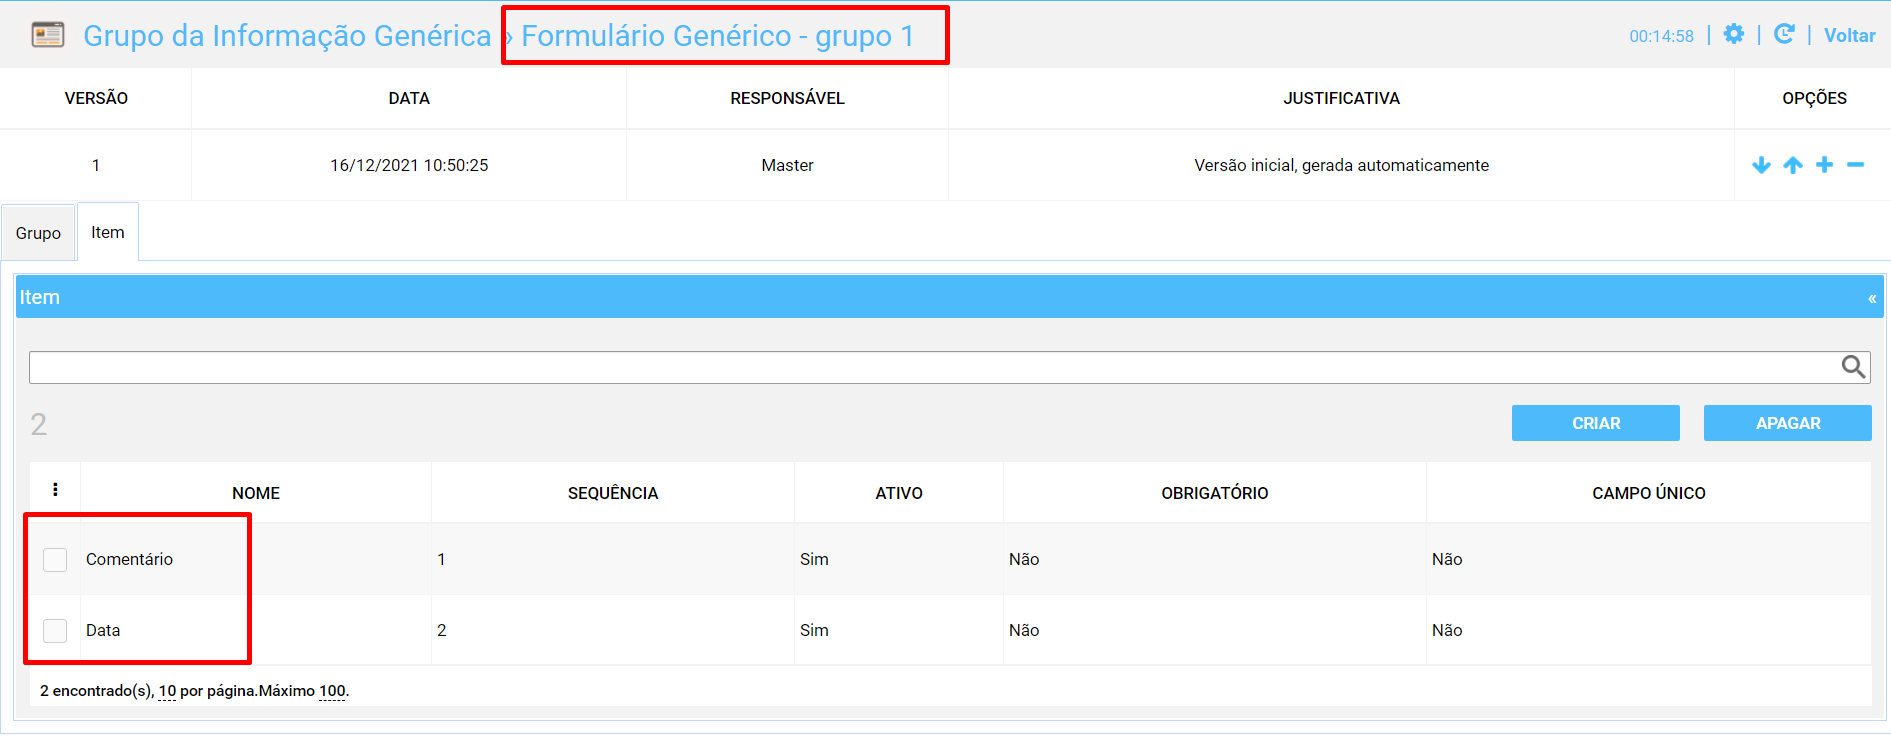The height and width of the screenshot is (737, 1891).
Task: Check the Data row checkbox
Action: (55, 631)
